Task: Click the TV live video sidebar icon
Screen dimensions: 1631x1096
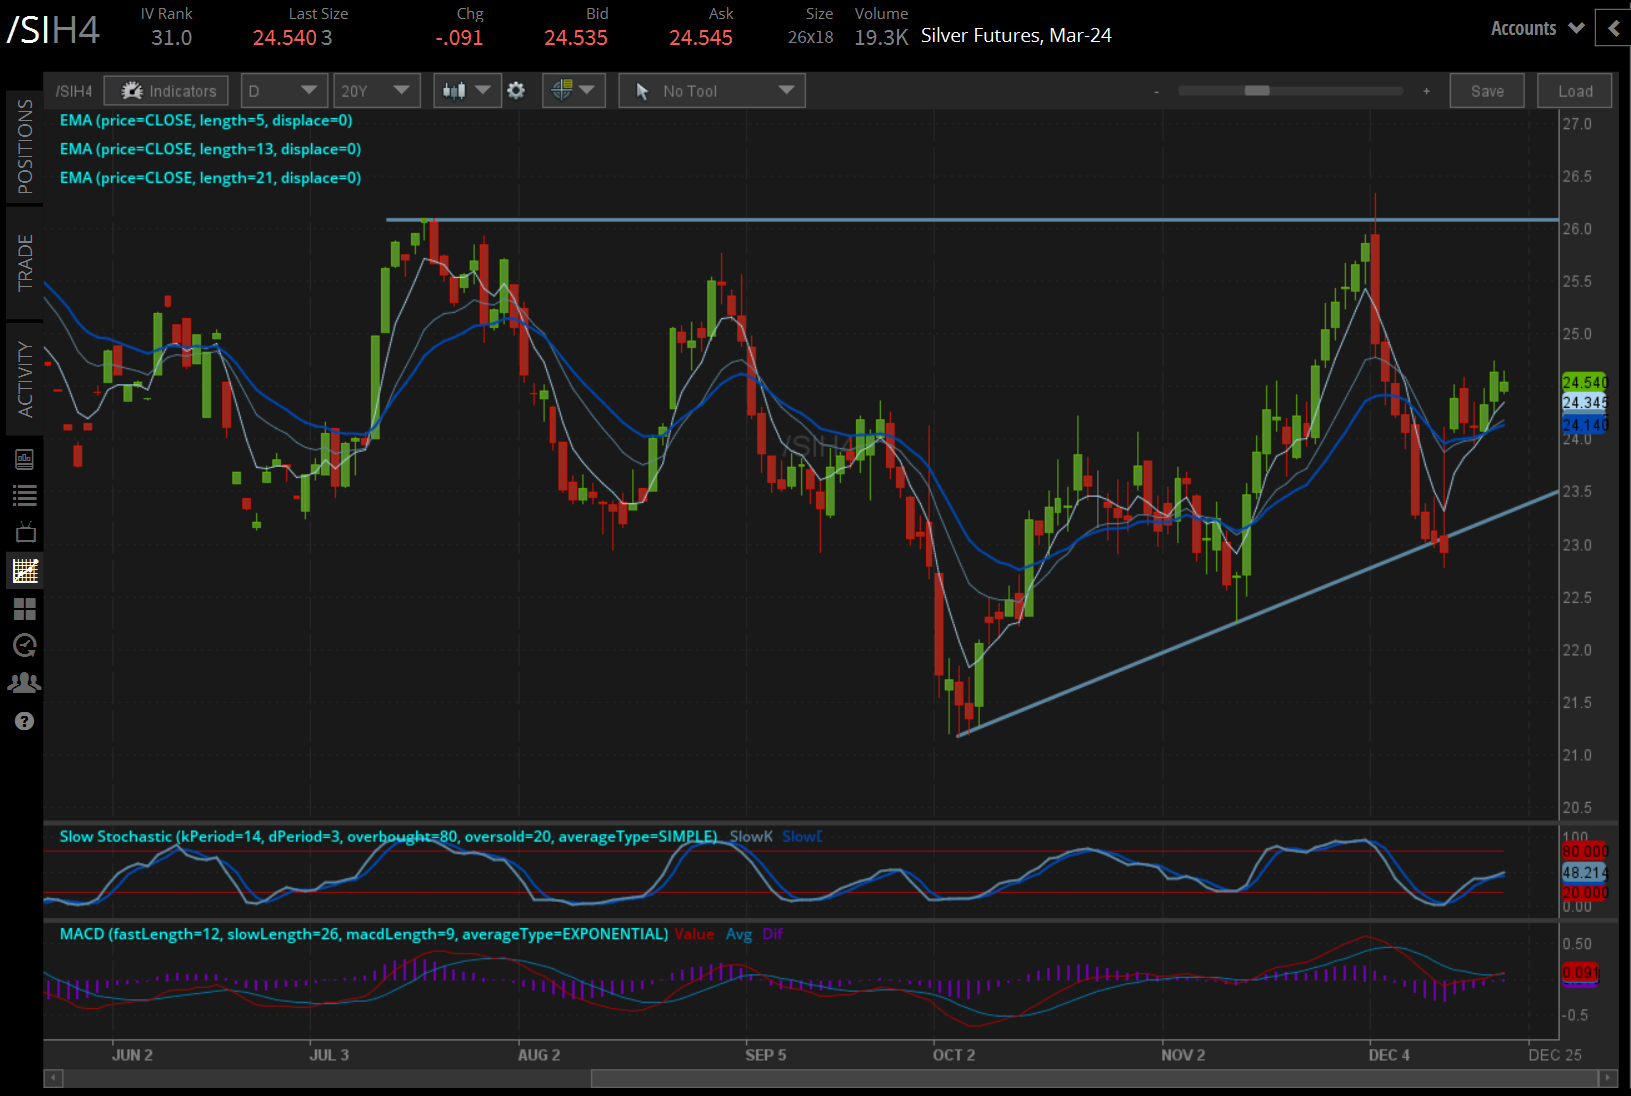Action: click(25, 533)
